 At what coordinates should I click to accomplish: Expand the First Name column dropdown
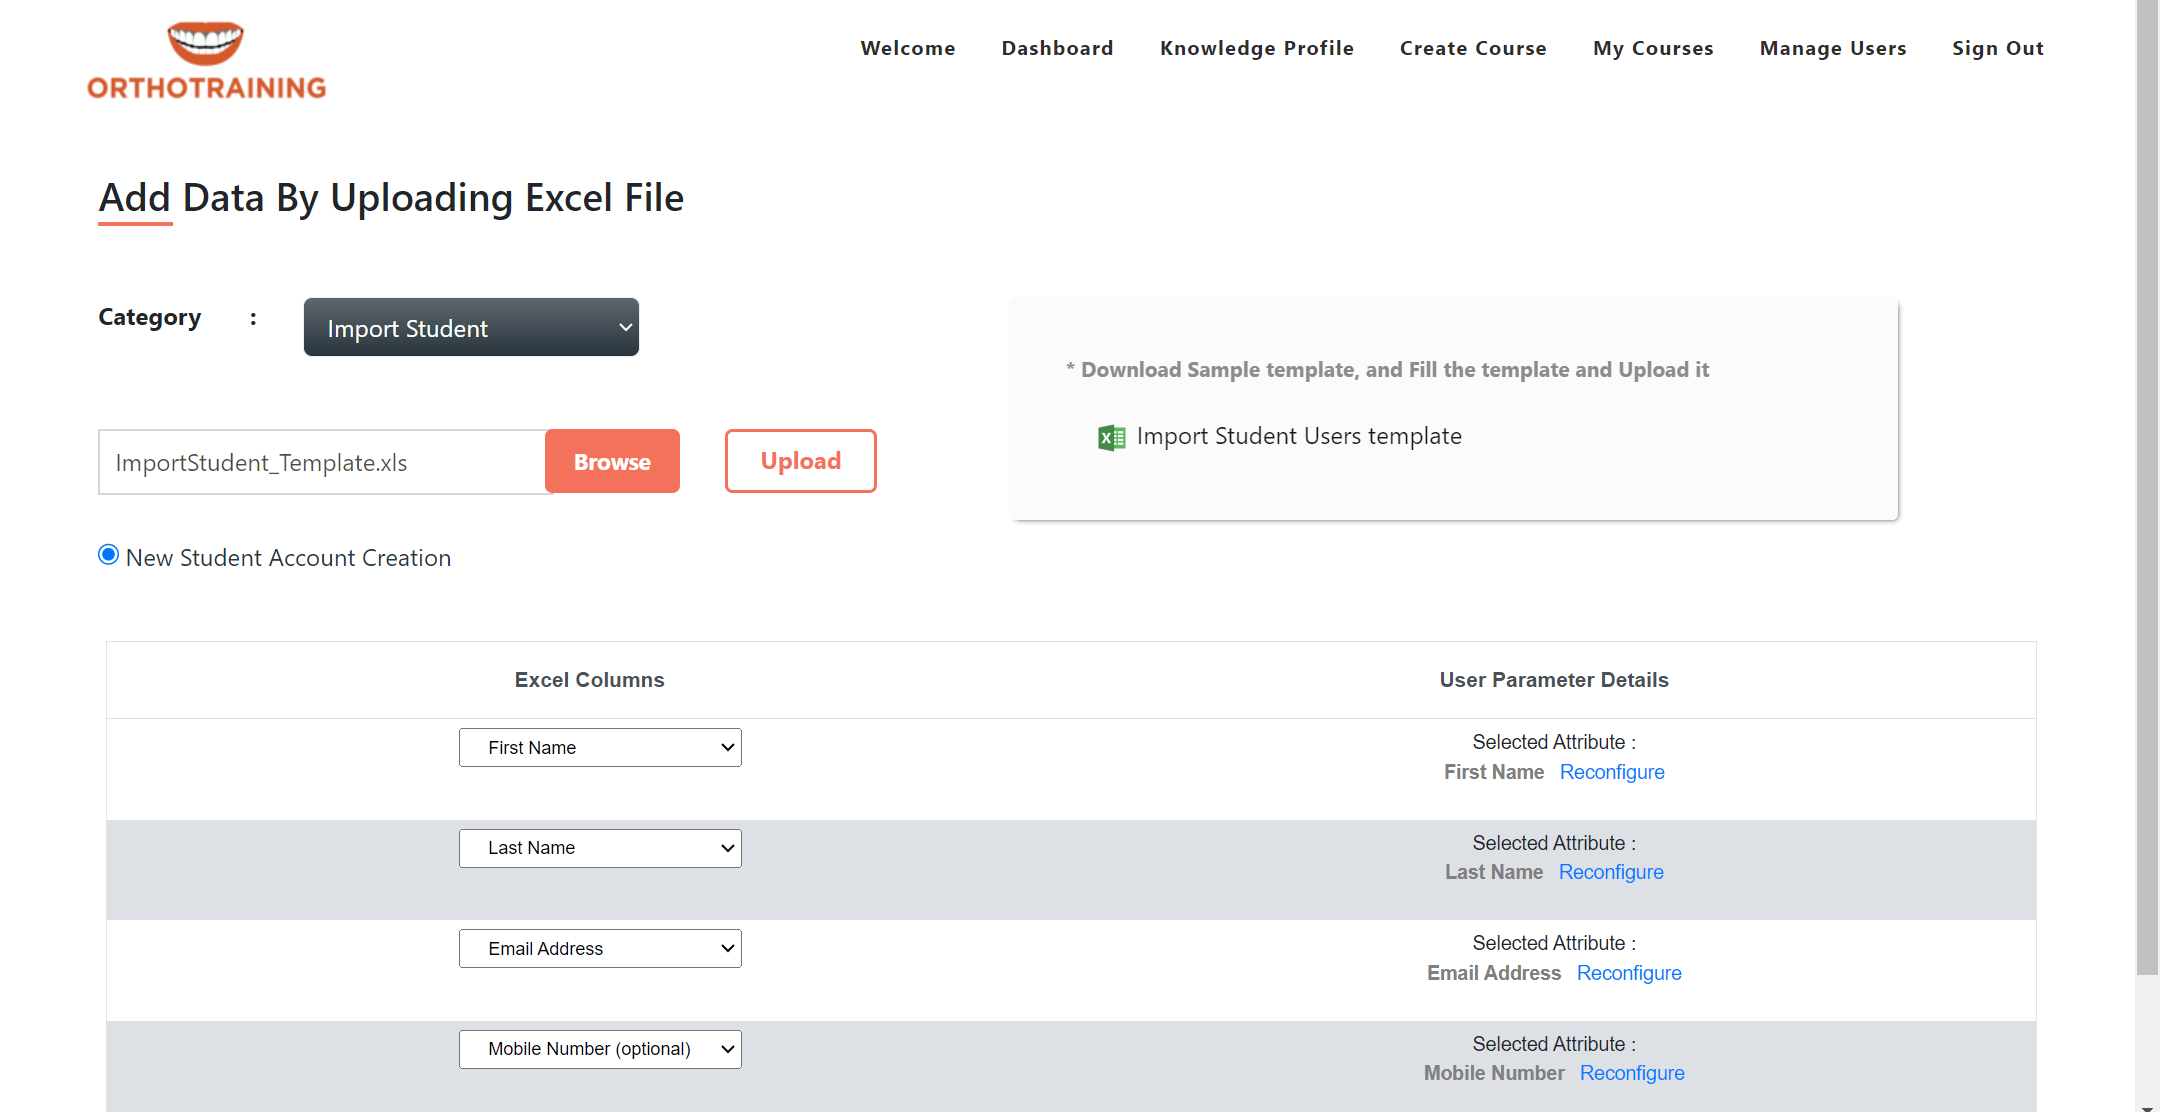click(x=600, y=748)
